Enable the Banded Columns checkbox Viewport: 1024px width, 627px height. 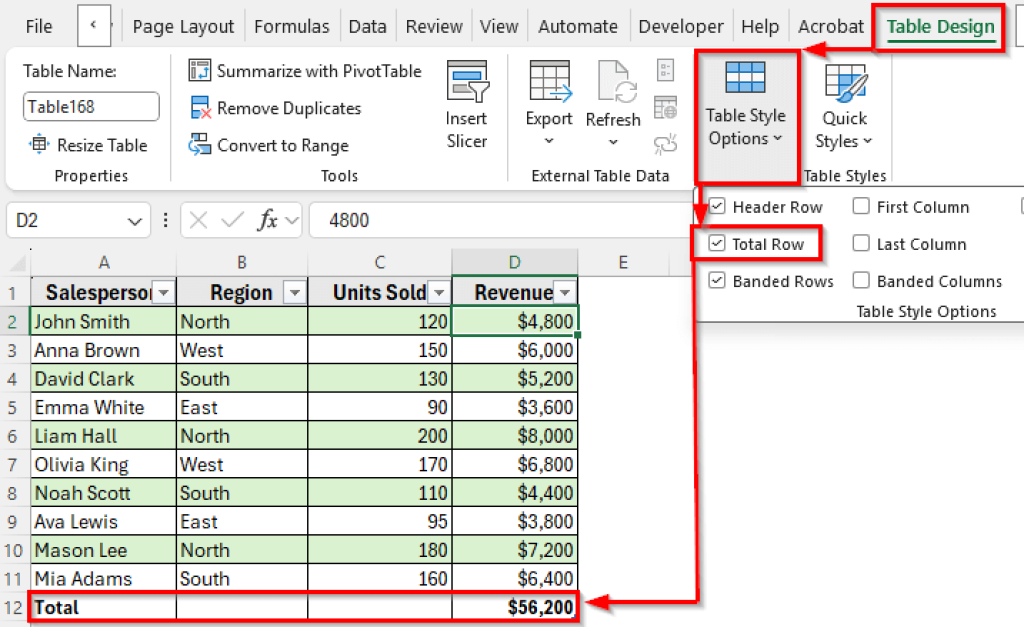[x=861, y=281]
